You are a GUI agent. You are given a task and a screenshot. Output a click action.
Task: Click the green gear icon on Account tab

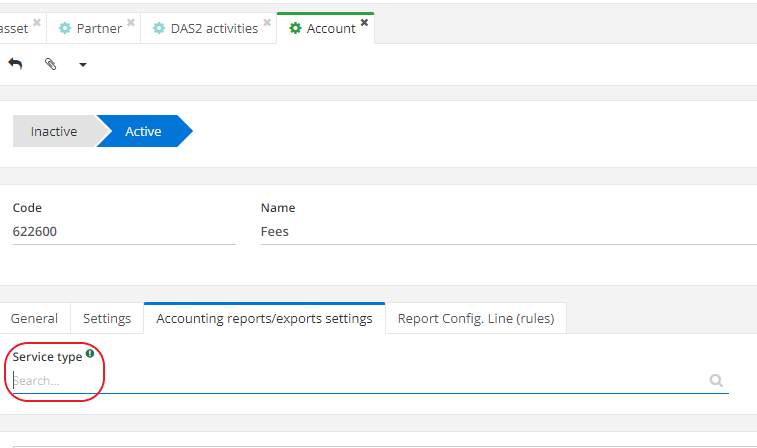[x=295, y=28]
